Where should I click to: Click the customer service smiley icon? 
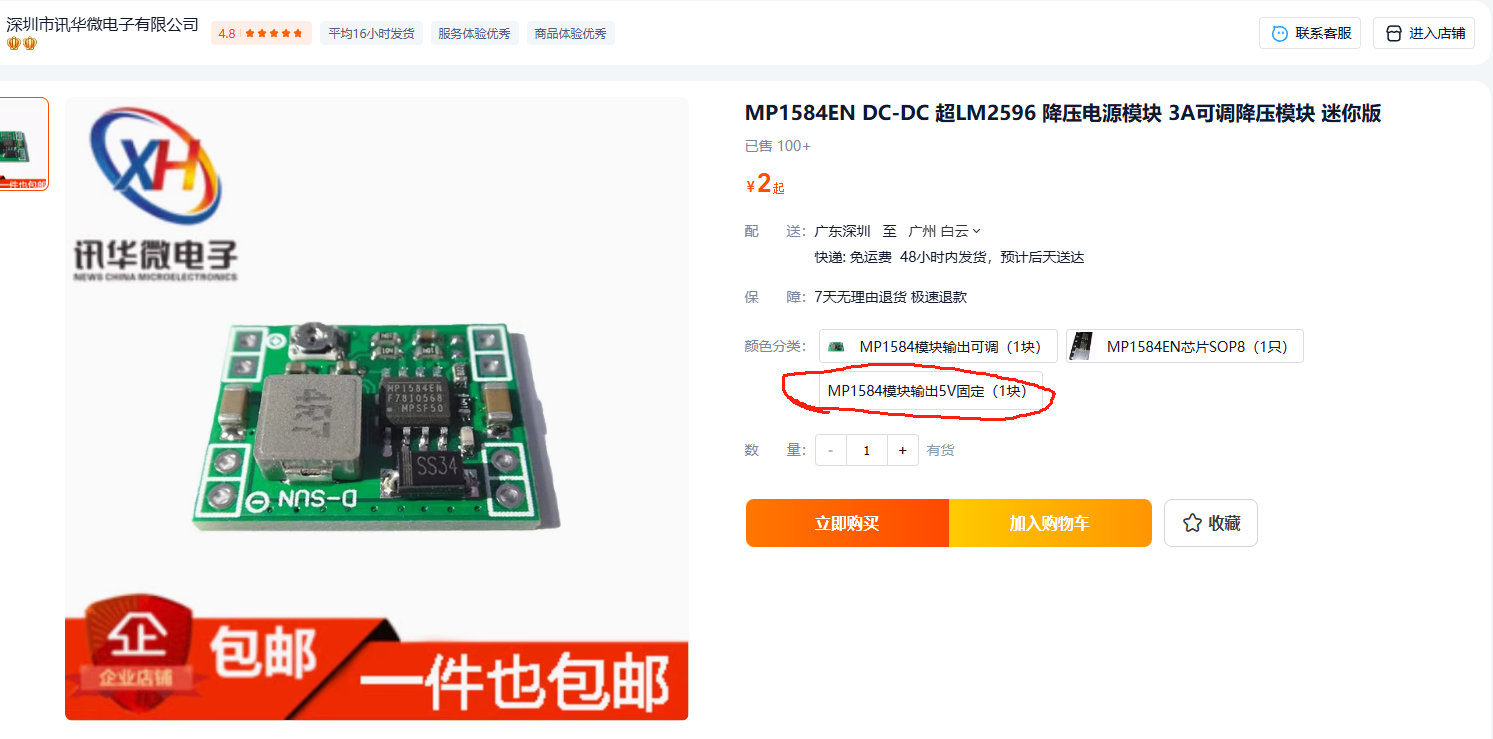(1279, 33)
